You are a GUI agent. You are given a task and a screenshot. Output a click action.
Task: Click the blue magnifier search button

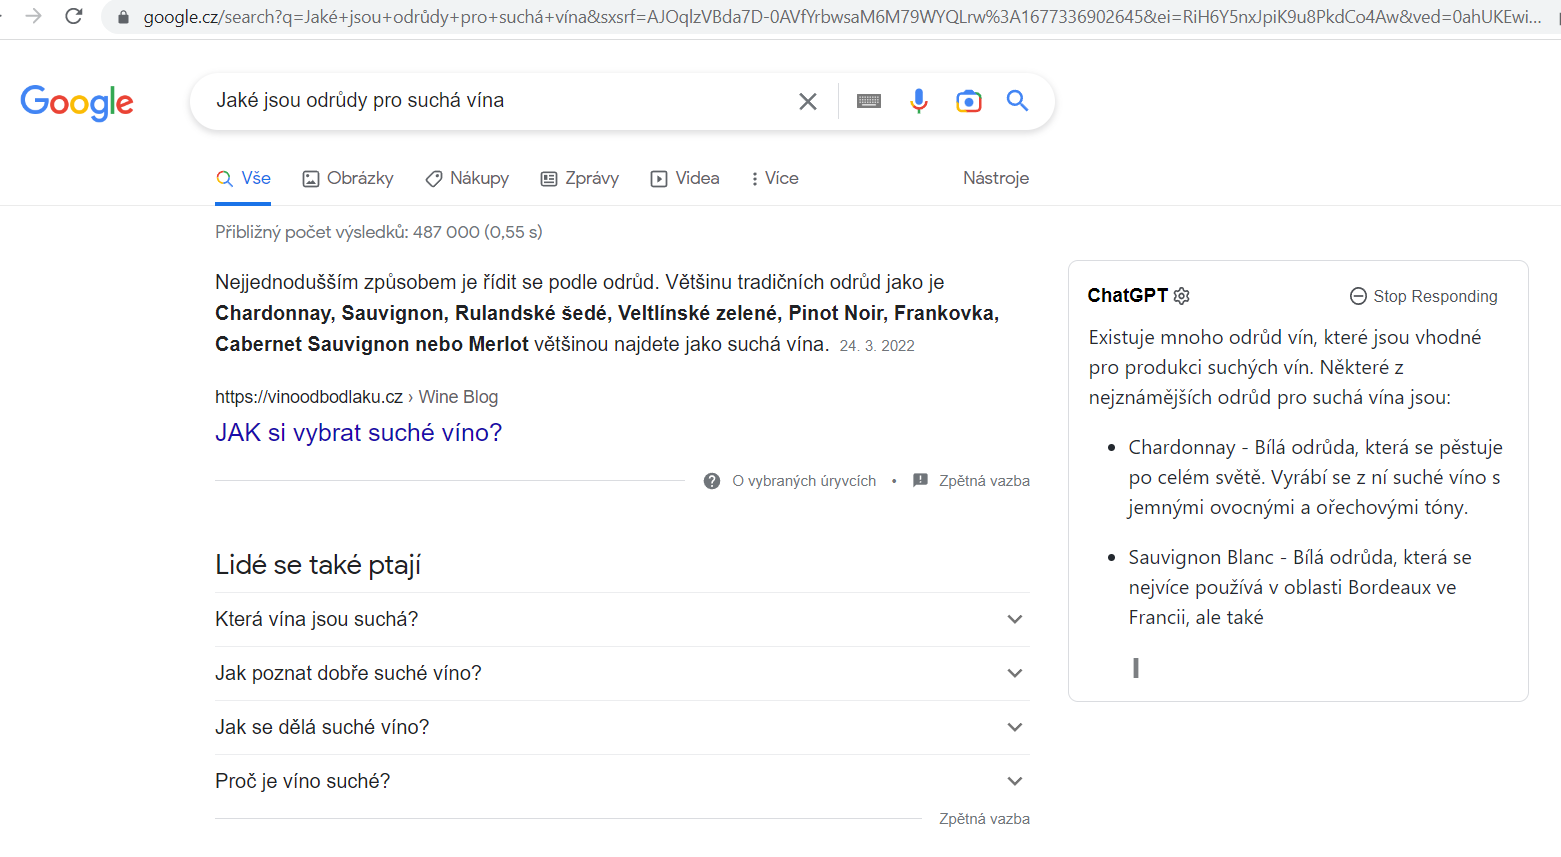point(1017,101)
